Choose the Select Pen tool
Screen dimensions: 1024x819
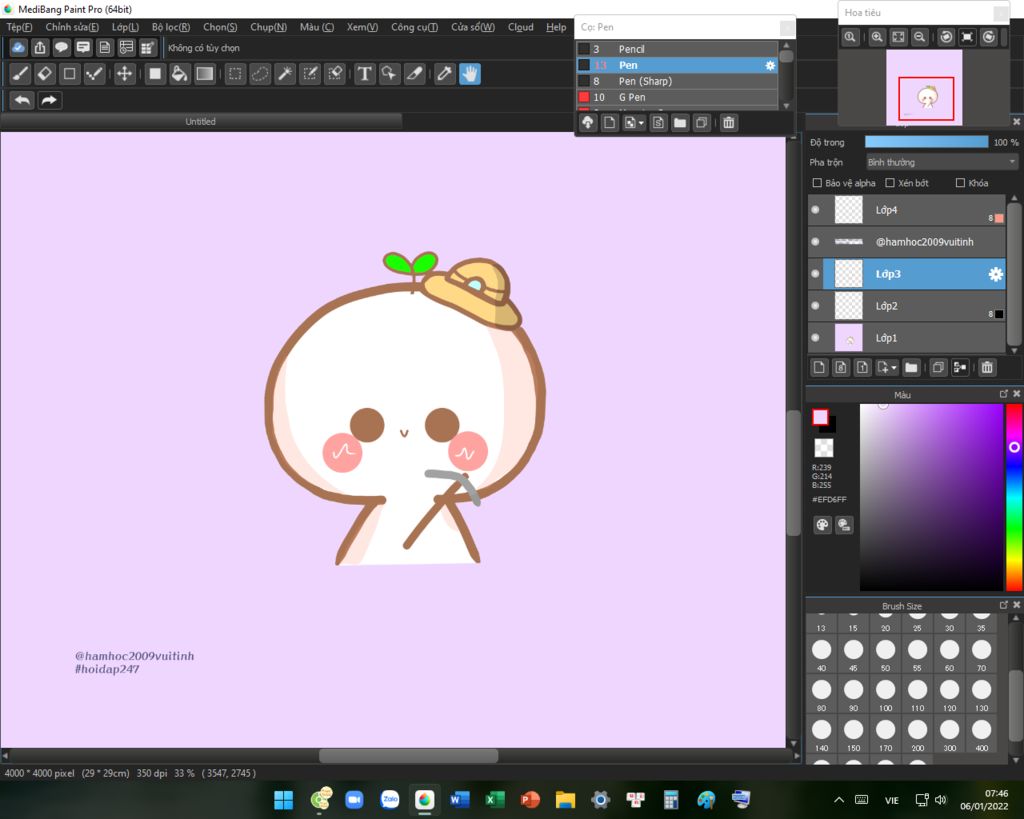pyautogui.click(x=310, y=74)
